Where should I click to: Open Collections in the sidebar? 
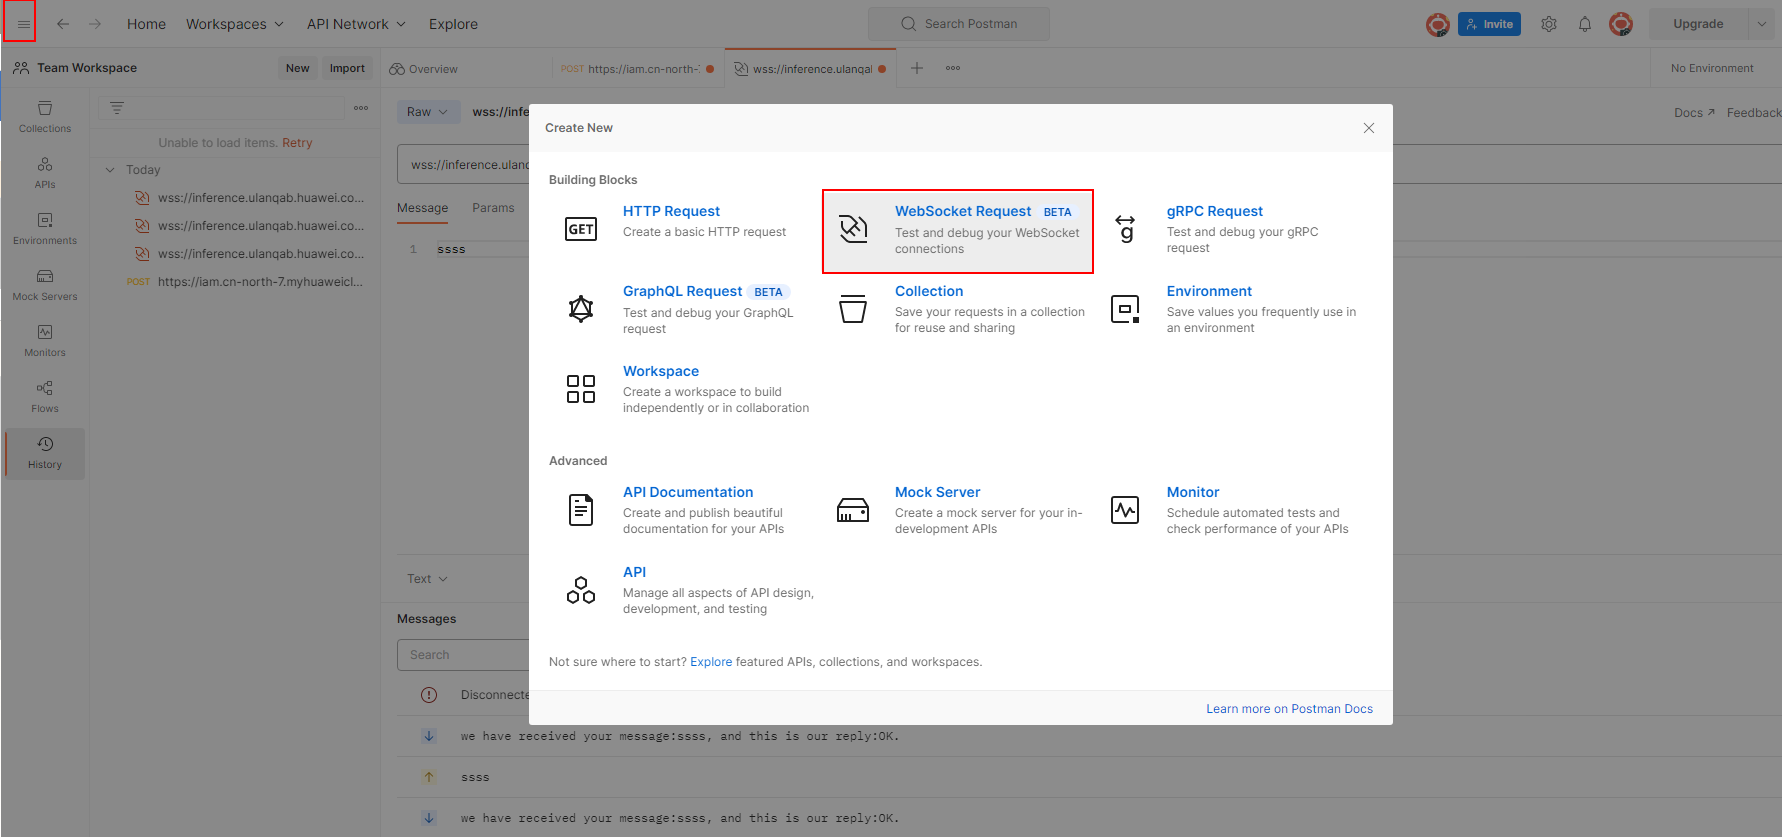pos(45,117)
